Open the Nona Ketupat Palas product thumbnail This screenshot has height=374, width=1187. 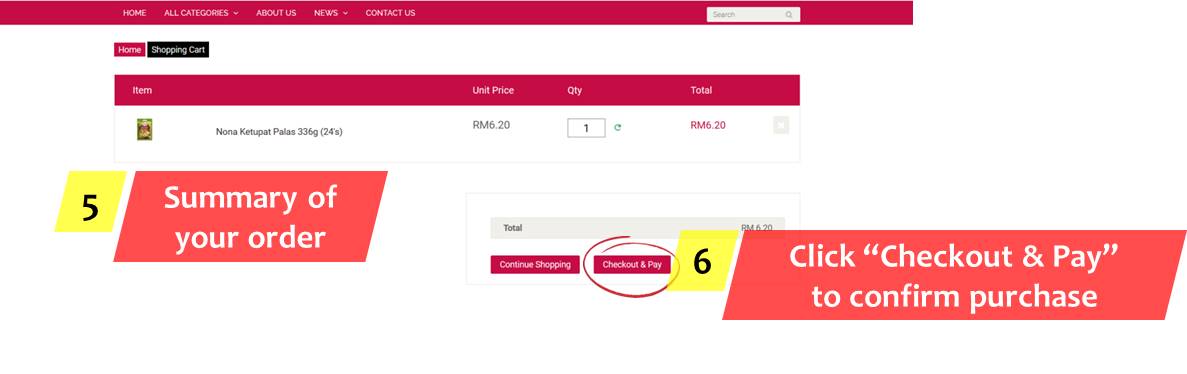145,129
